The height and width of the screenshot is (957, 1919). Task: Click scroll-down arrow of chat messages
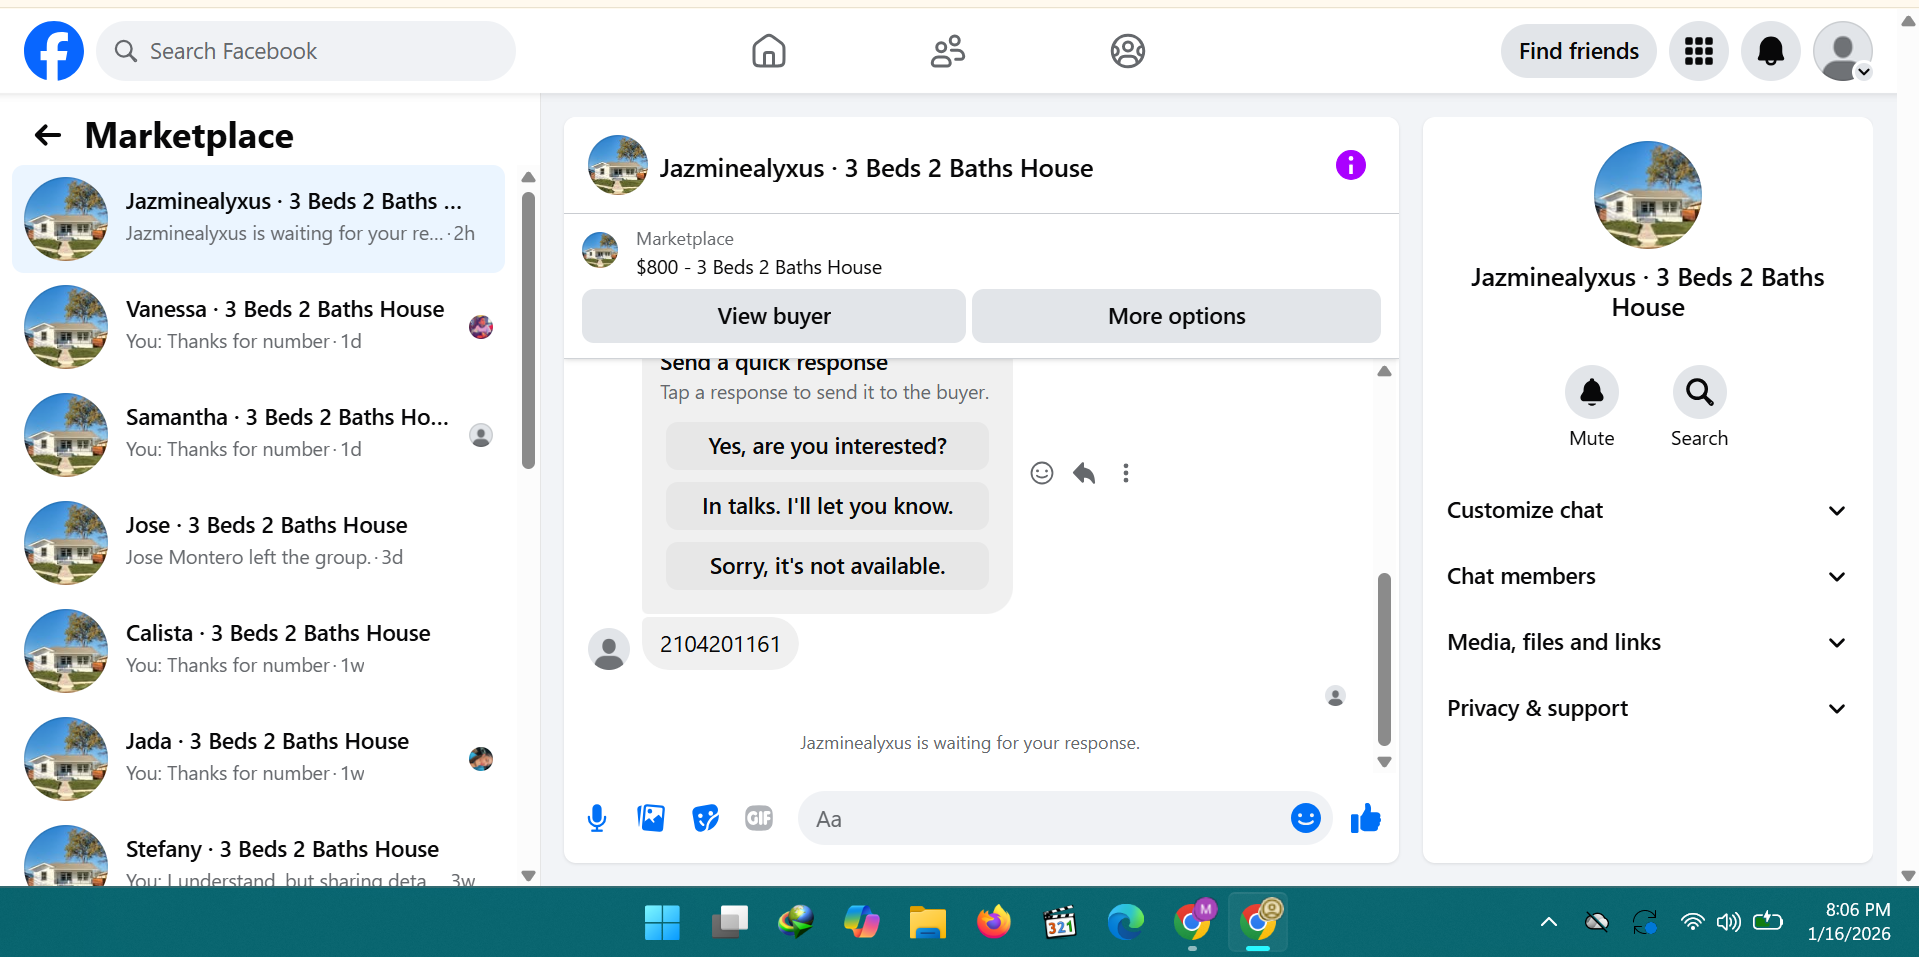point(1384,762)
